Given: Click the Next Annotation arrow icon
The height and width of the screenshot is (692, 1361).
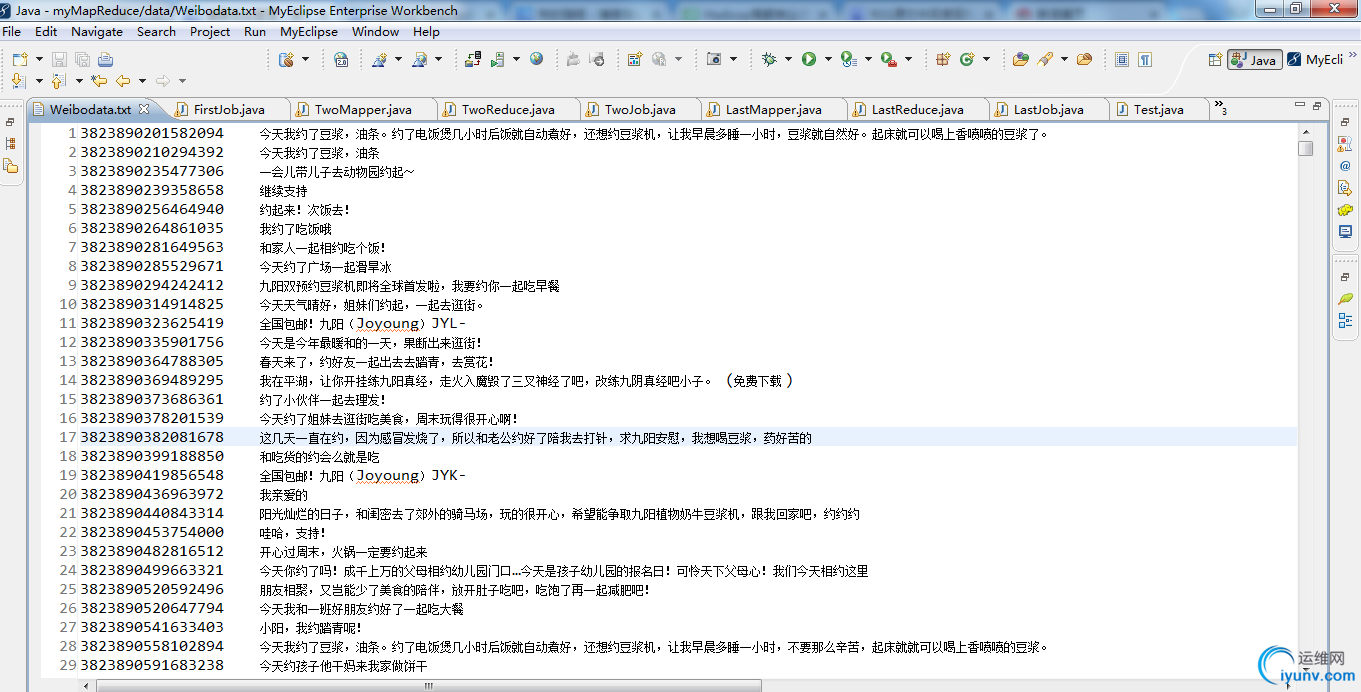Looking at the screenshot, I should [18, 81].
